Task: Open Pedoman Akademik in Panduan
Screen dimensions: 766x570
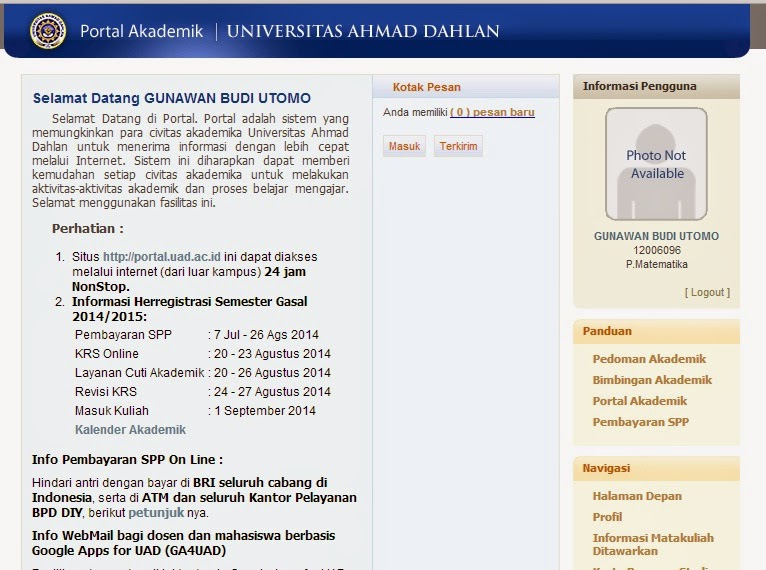Action: (649, 359)
